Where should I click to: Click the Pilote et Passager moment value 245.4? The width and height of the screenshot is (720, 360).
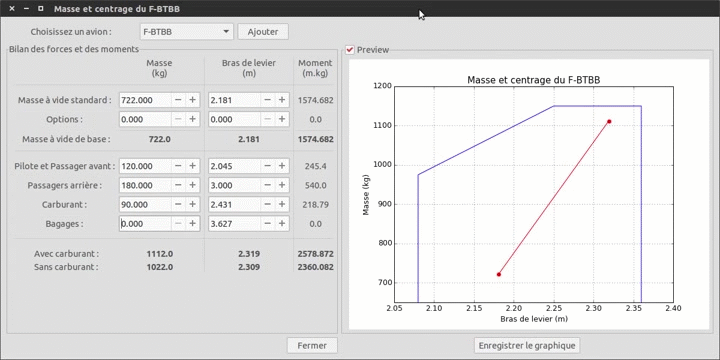tap(315, 166)
